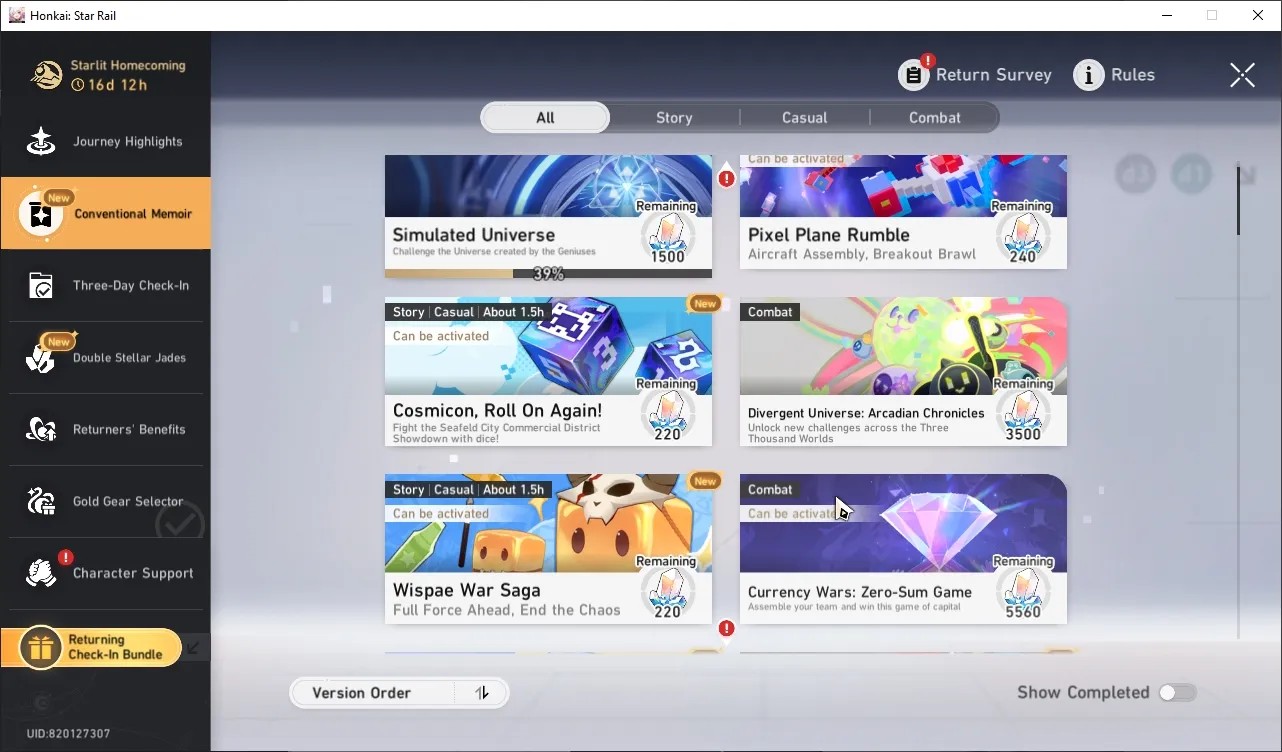Switch to the Story tab
The image size is (1282, 752).
click(674, 118)
